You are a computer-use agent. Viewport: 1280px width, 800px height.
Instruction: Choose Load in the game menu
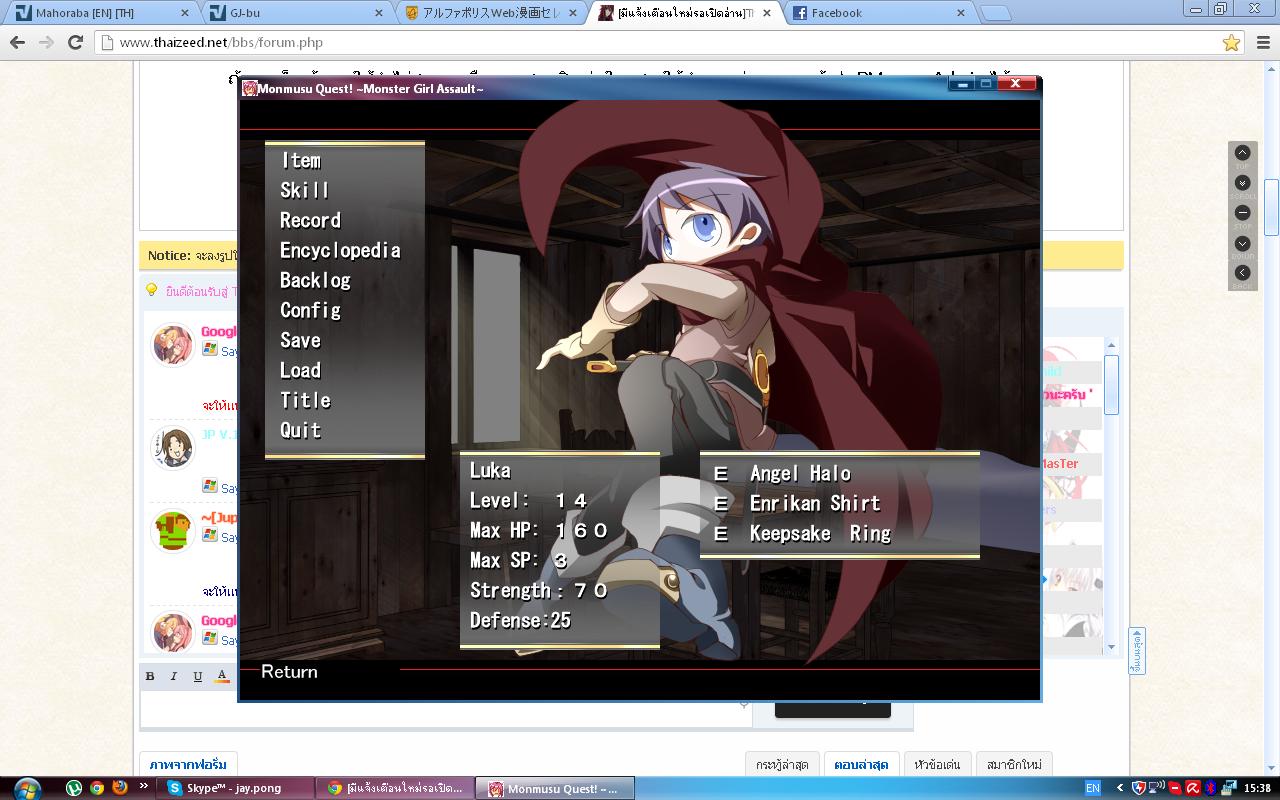click(300, 370)
